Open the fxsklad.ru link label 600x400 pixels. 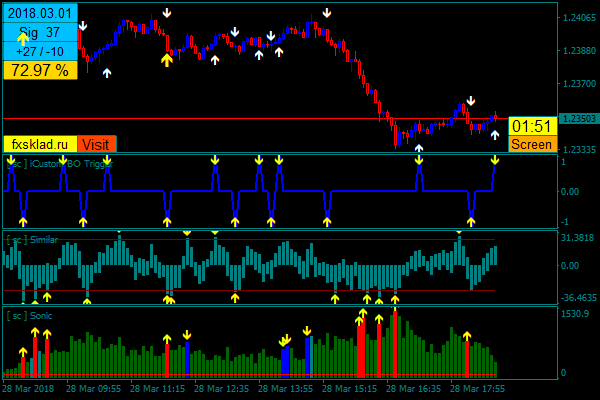[40, 145]
